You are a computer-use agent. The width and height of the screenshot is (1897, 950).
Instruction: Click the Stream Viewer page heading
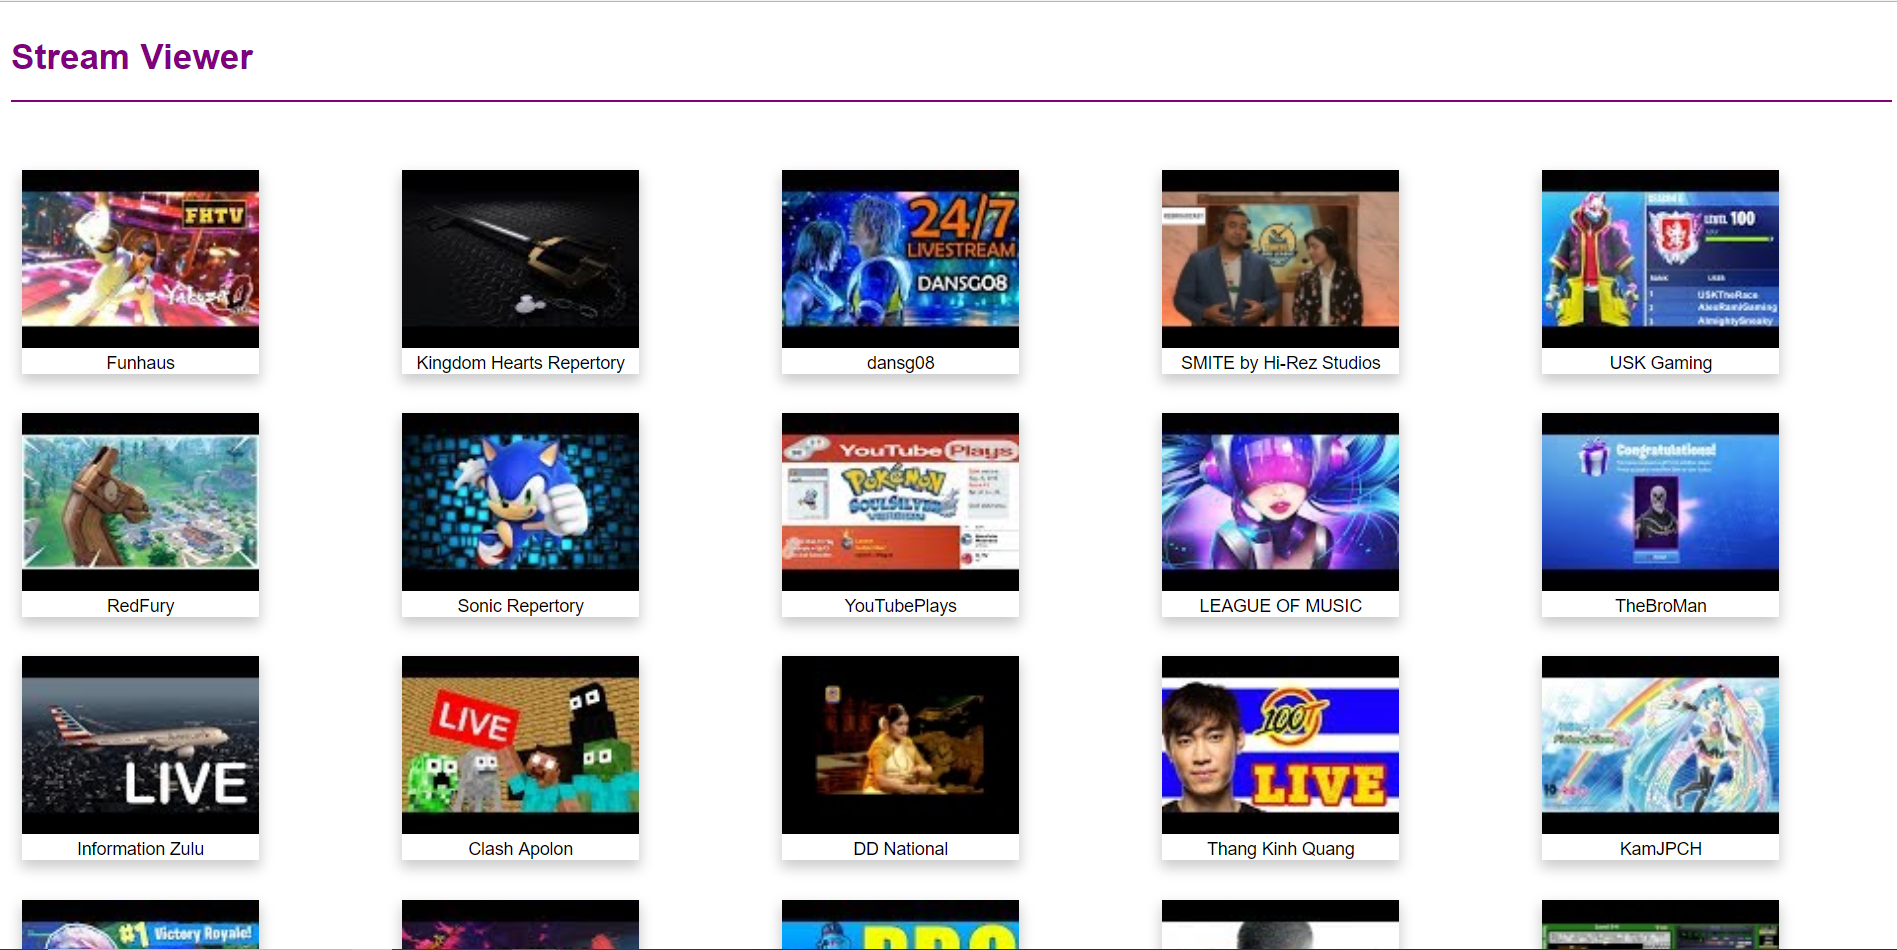click(x=131, y=57)
